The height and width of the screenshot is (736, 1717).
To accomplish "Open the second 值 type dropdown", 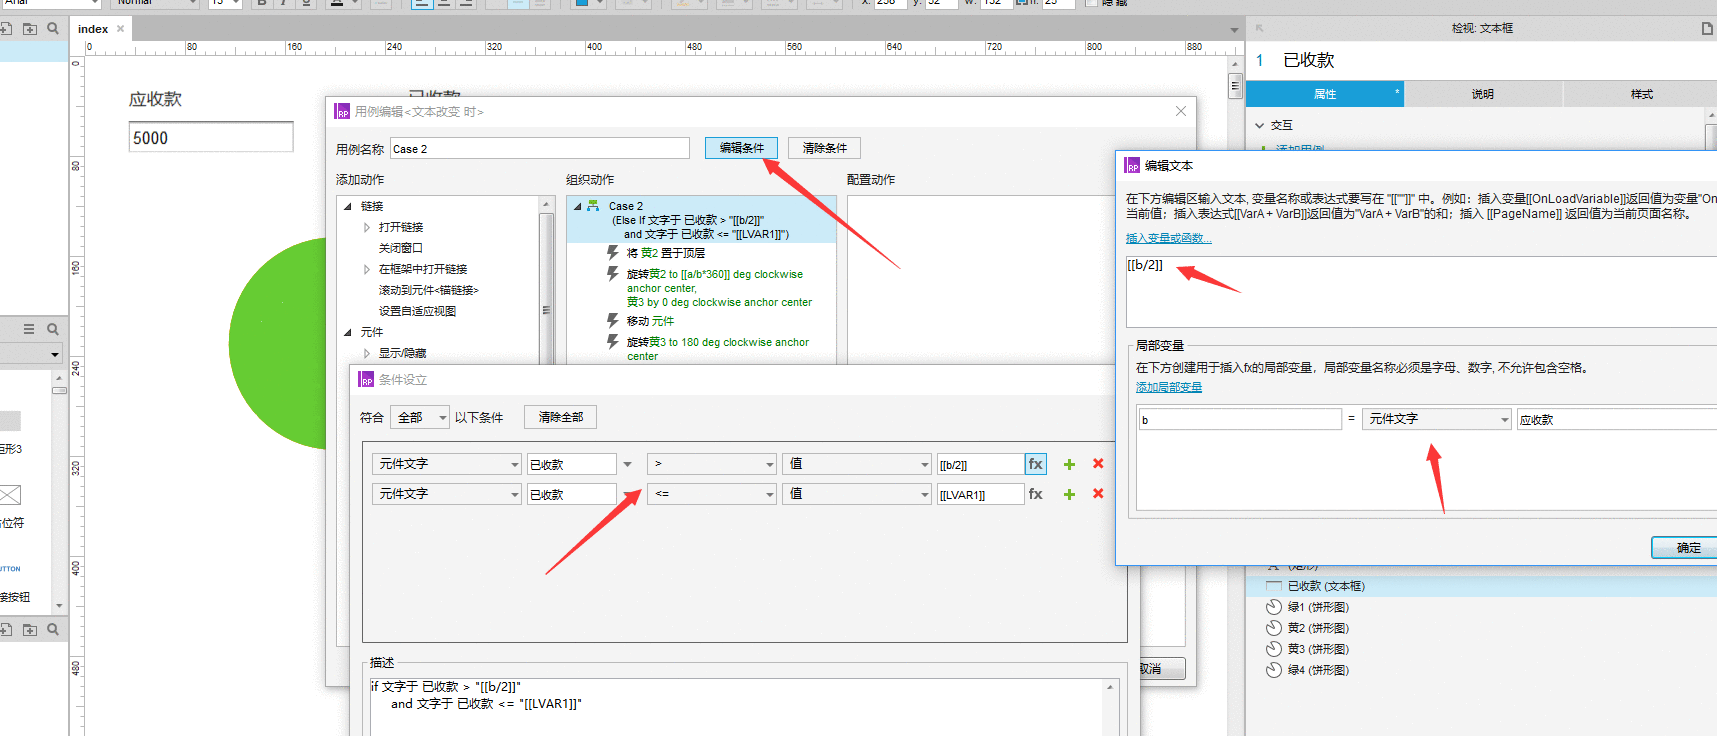I will tap(856, 494).
